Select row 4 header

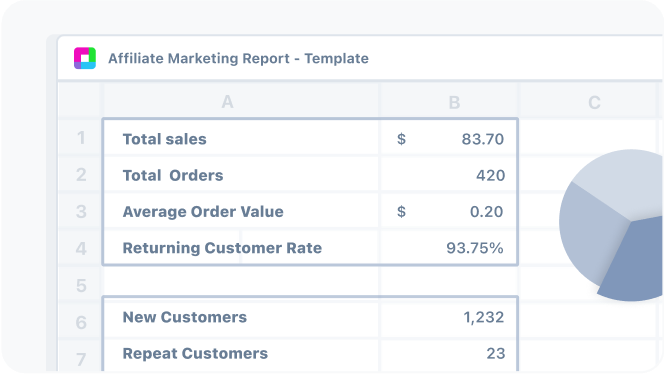(80, 248)
